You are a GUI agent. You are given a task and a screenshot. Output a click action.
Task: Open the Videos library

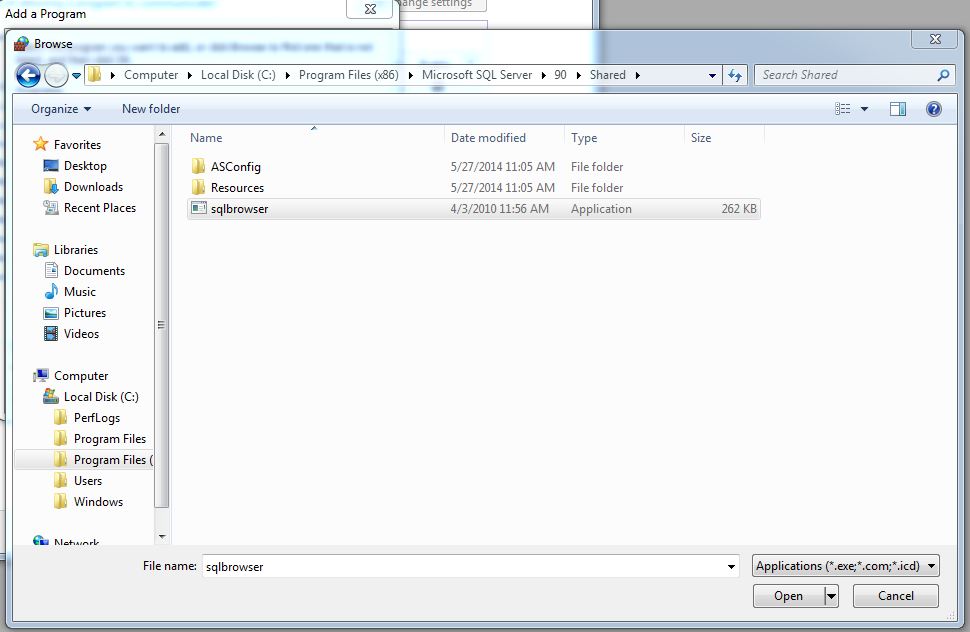tap(81, 334)
